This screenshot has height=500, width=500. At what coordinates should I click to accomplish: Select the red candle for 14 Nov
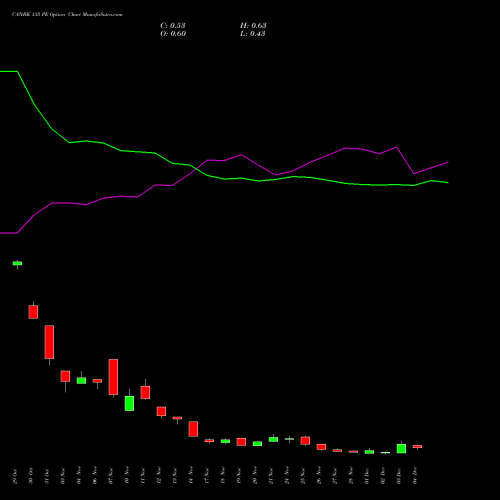point(193,429)
